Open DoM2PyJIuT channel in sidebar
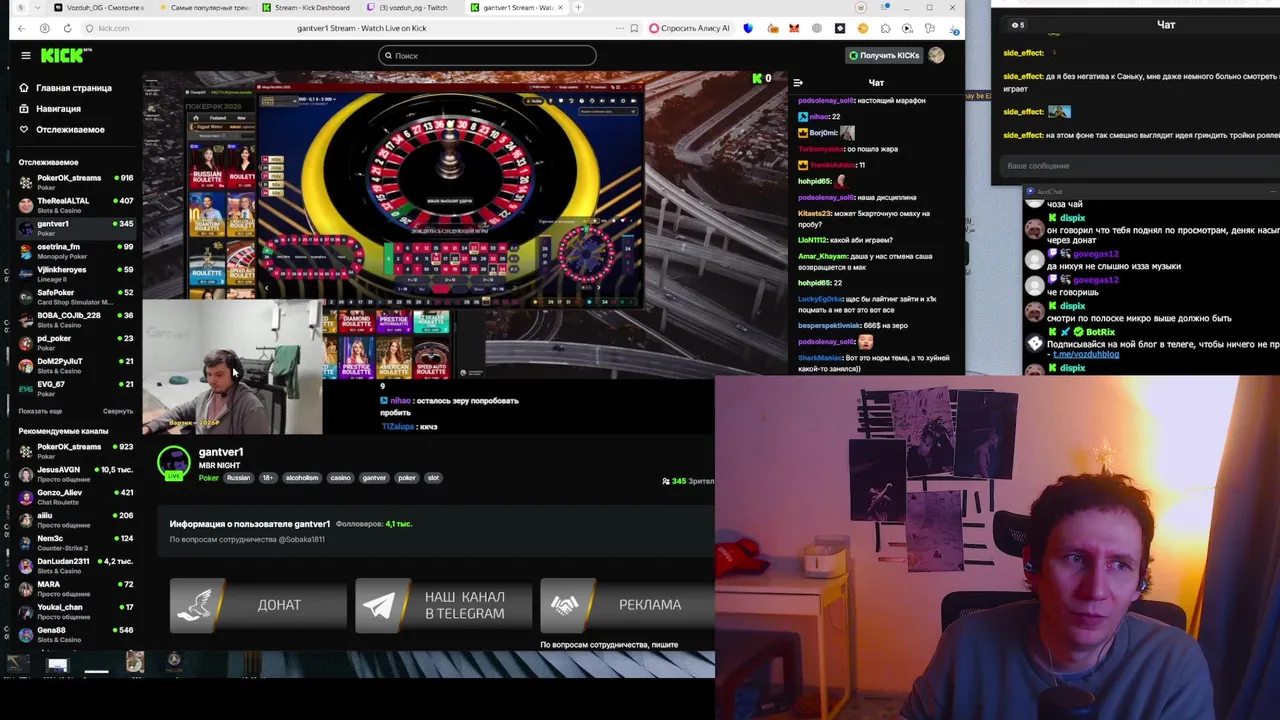This screenshot has height=720, width=1280. [76, 366]
